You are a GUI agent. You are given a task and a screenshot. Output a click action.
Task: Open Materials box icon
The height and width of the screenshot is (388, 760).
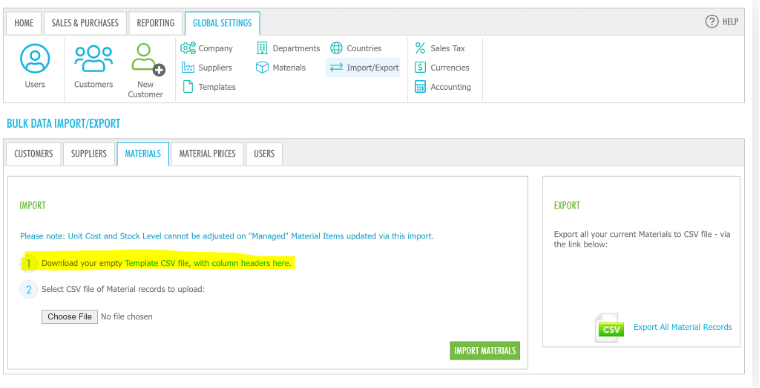[262, 68]
